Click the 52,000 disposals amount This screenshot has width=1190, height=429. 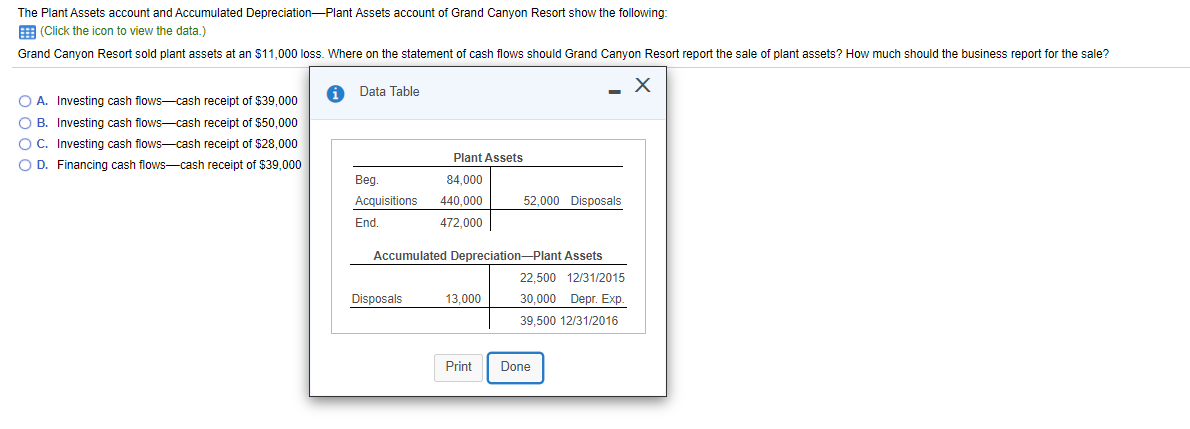[x=542, y=200]
